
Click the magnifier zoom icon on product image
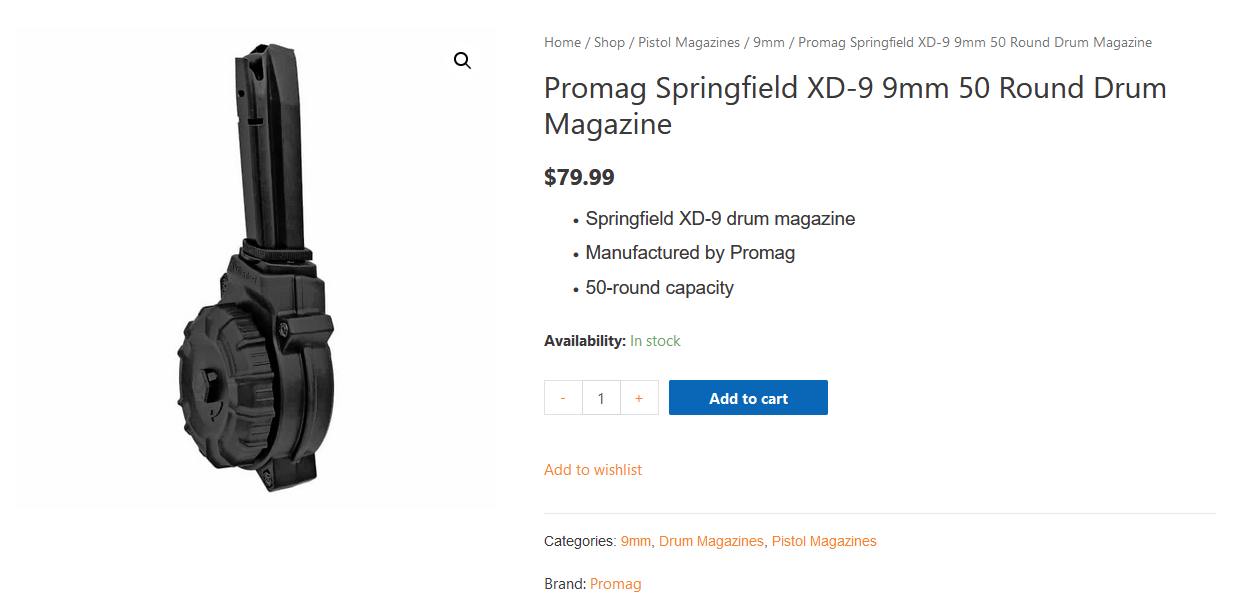[x=462, y=61]
